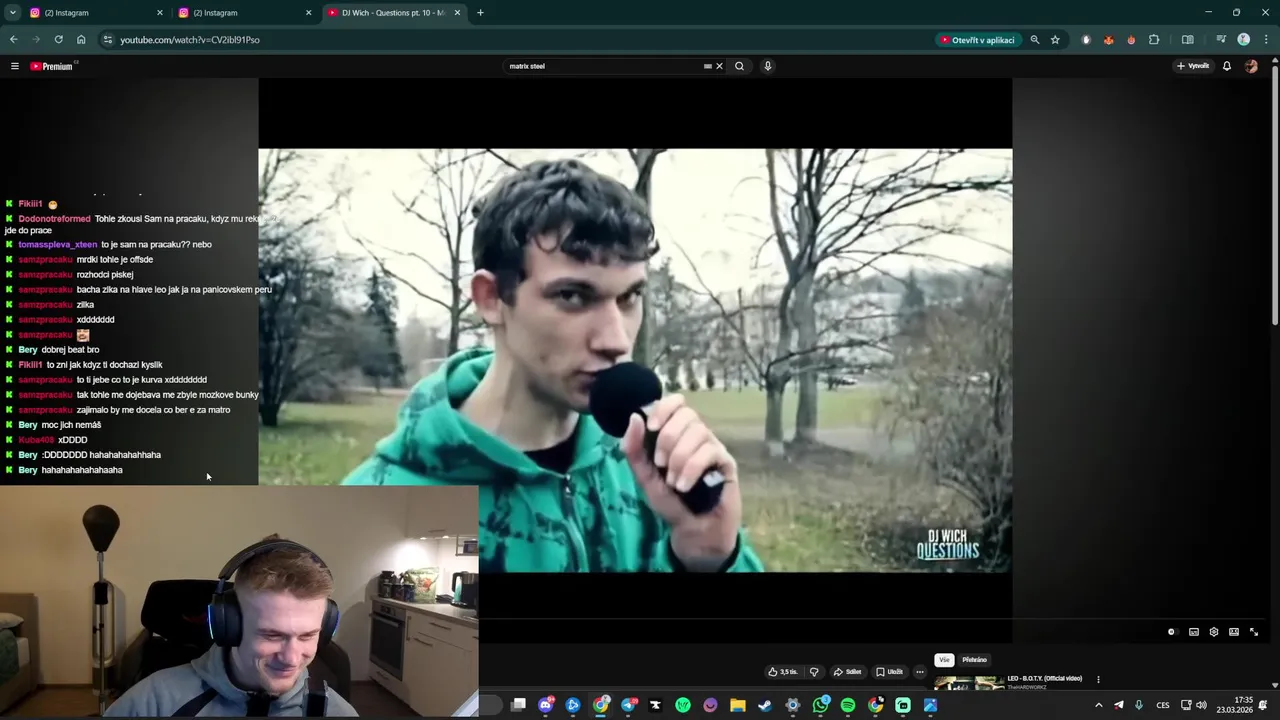Open the Chrome three-dot menu
The height and width of the screenshot is (720, 1280).
pos(1264,40)
